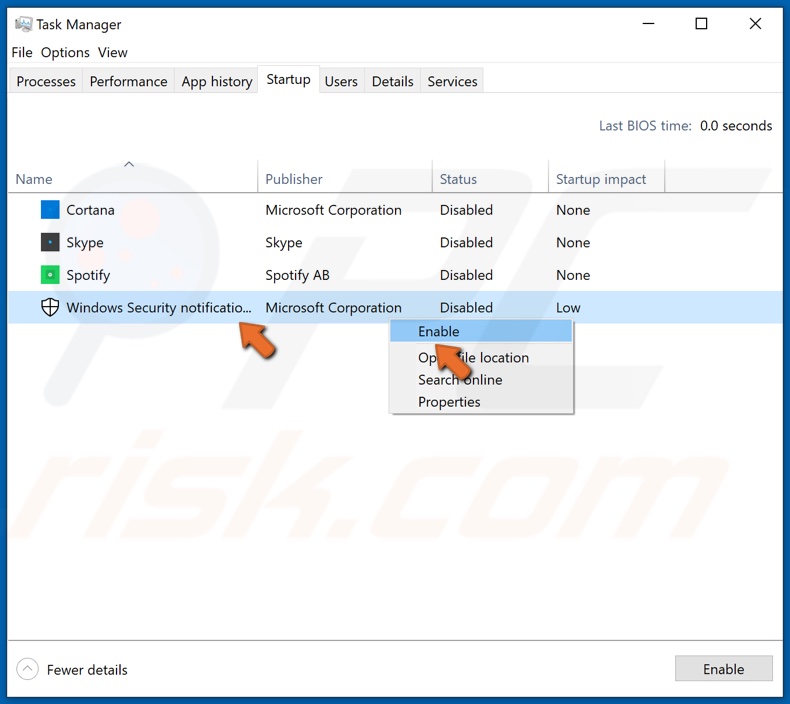
Task: Click Disabled status in Spotify row
Action: coord(466,275)
